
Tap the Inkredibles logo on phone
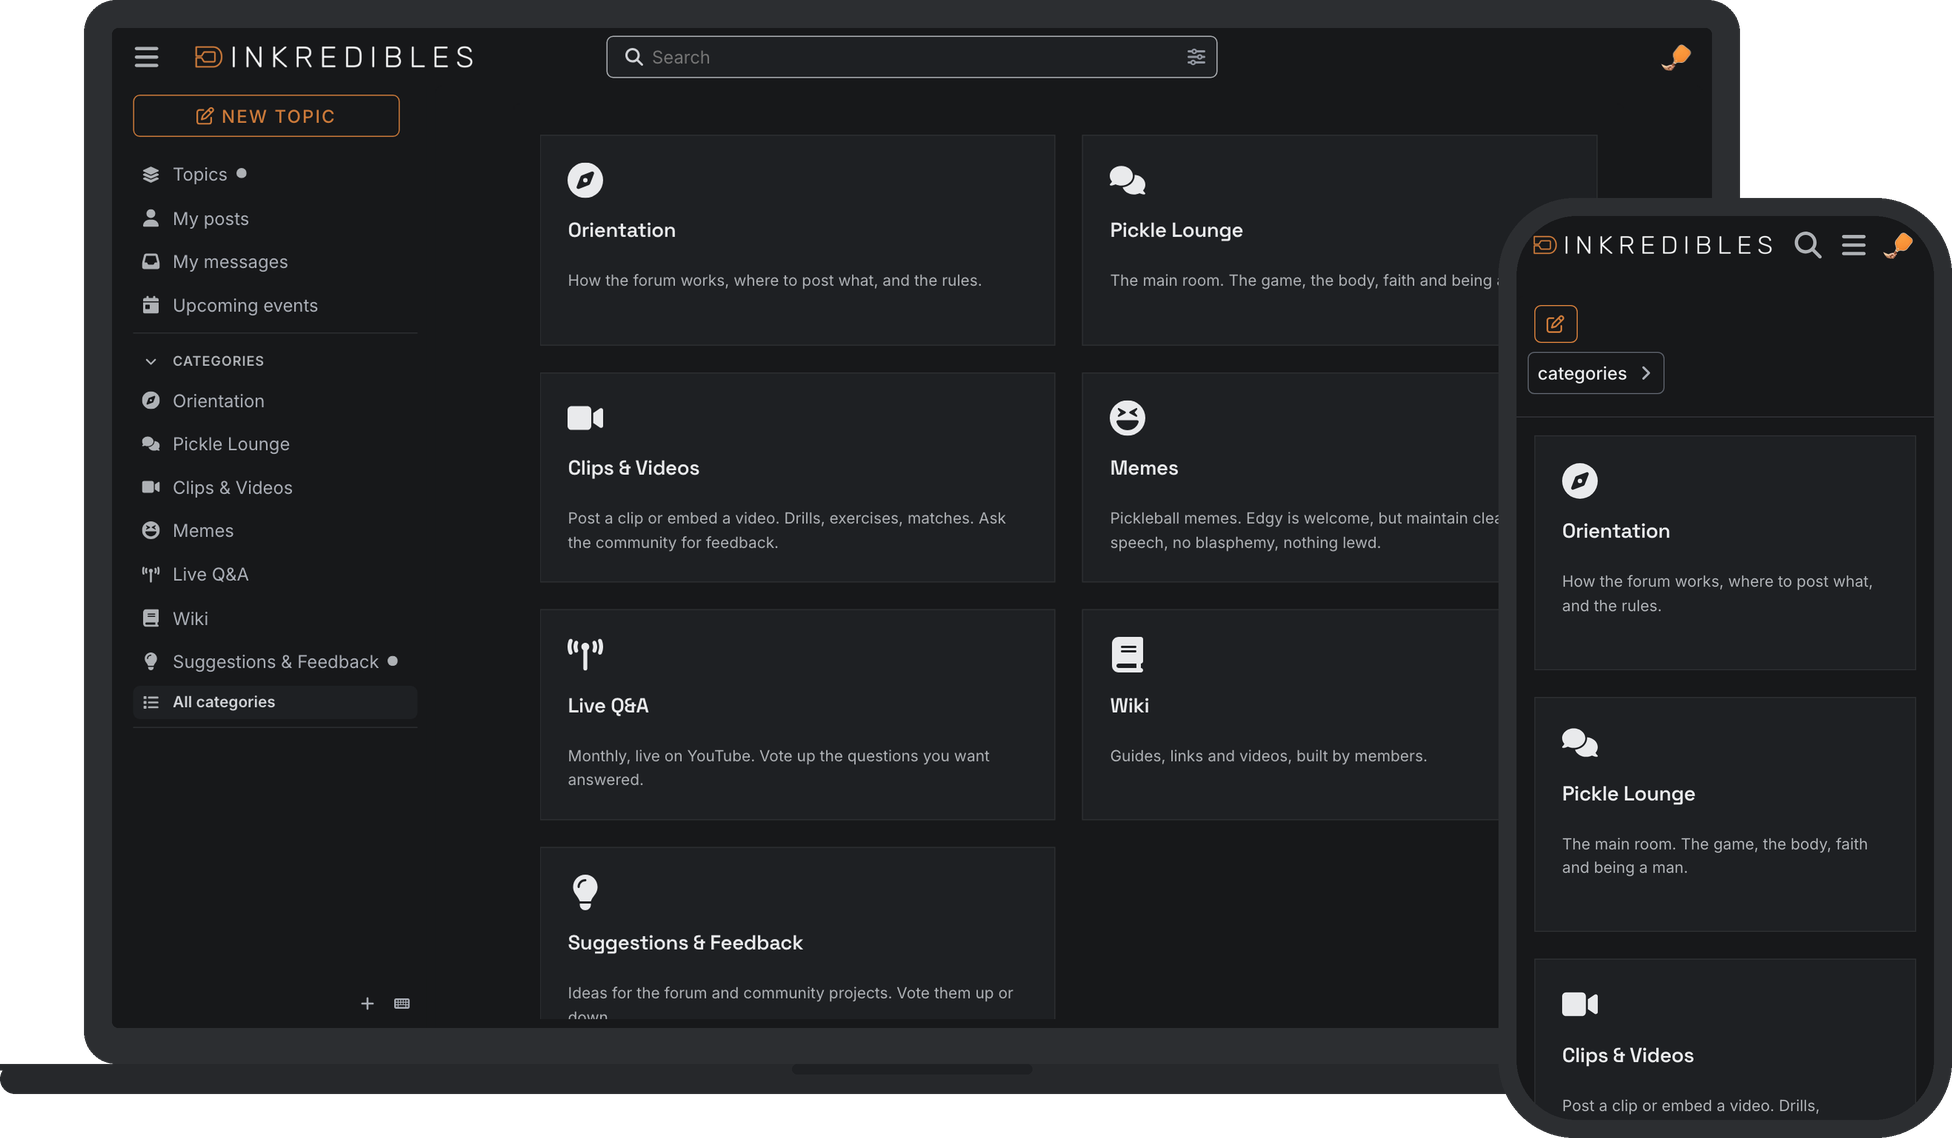click(x=1653, y=245)
